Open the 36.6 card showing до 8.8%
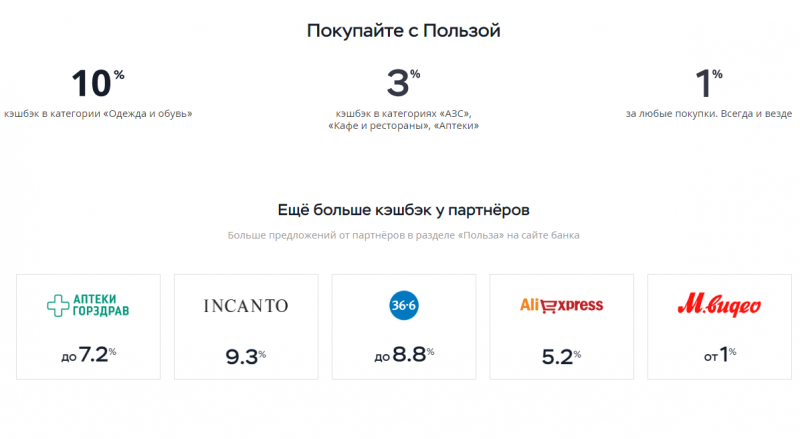The height and width of the screenshot is (439, 800). [x=404, y=327]
